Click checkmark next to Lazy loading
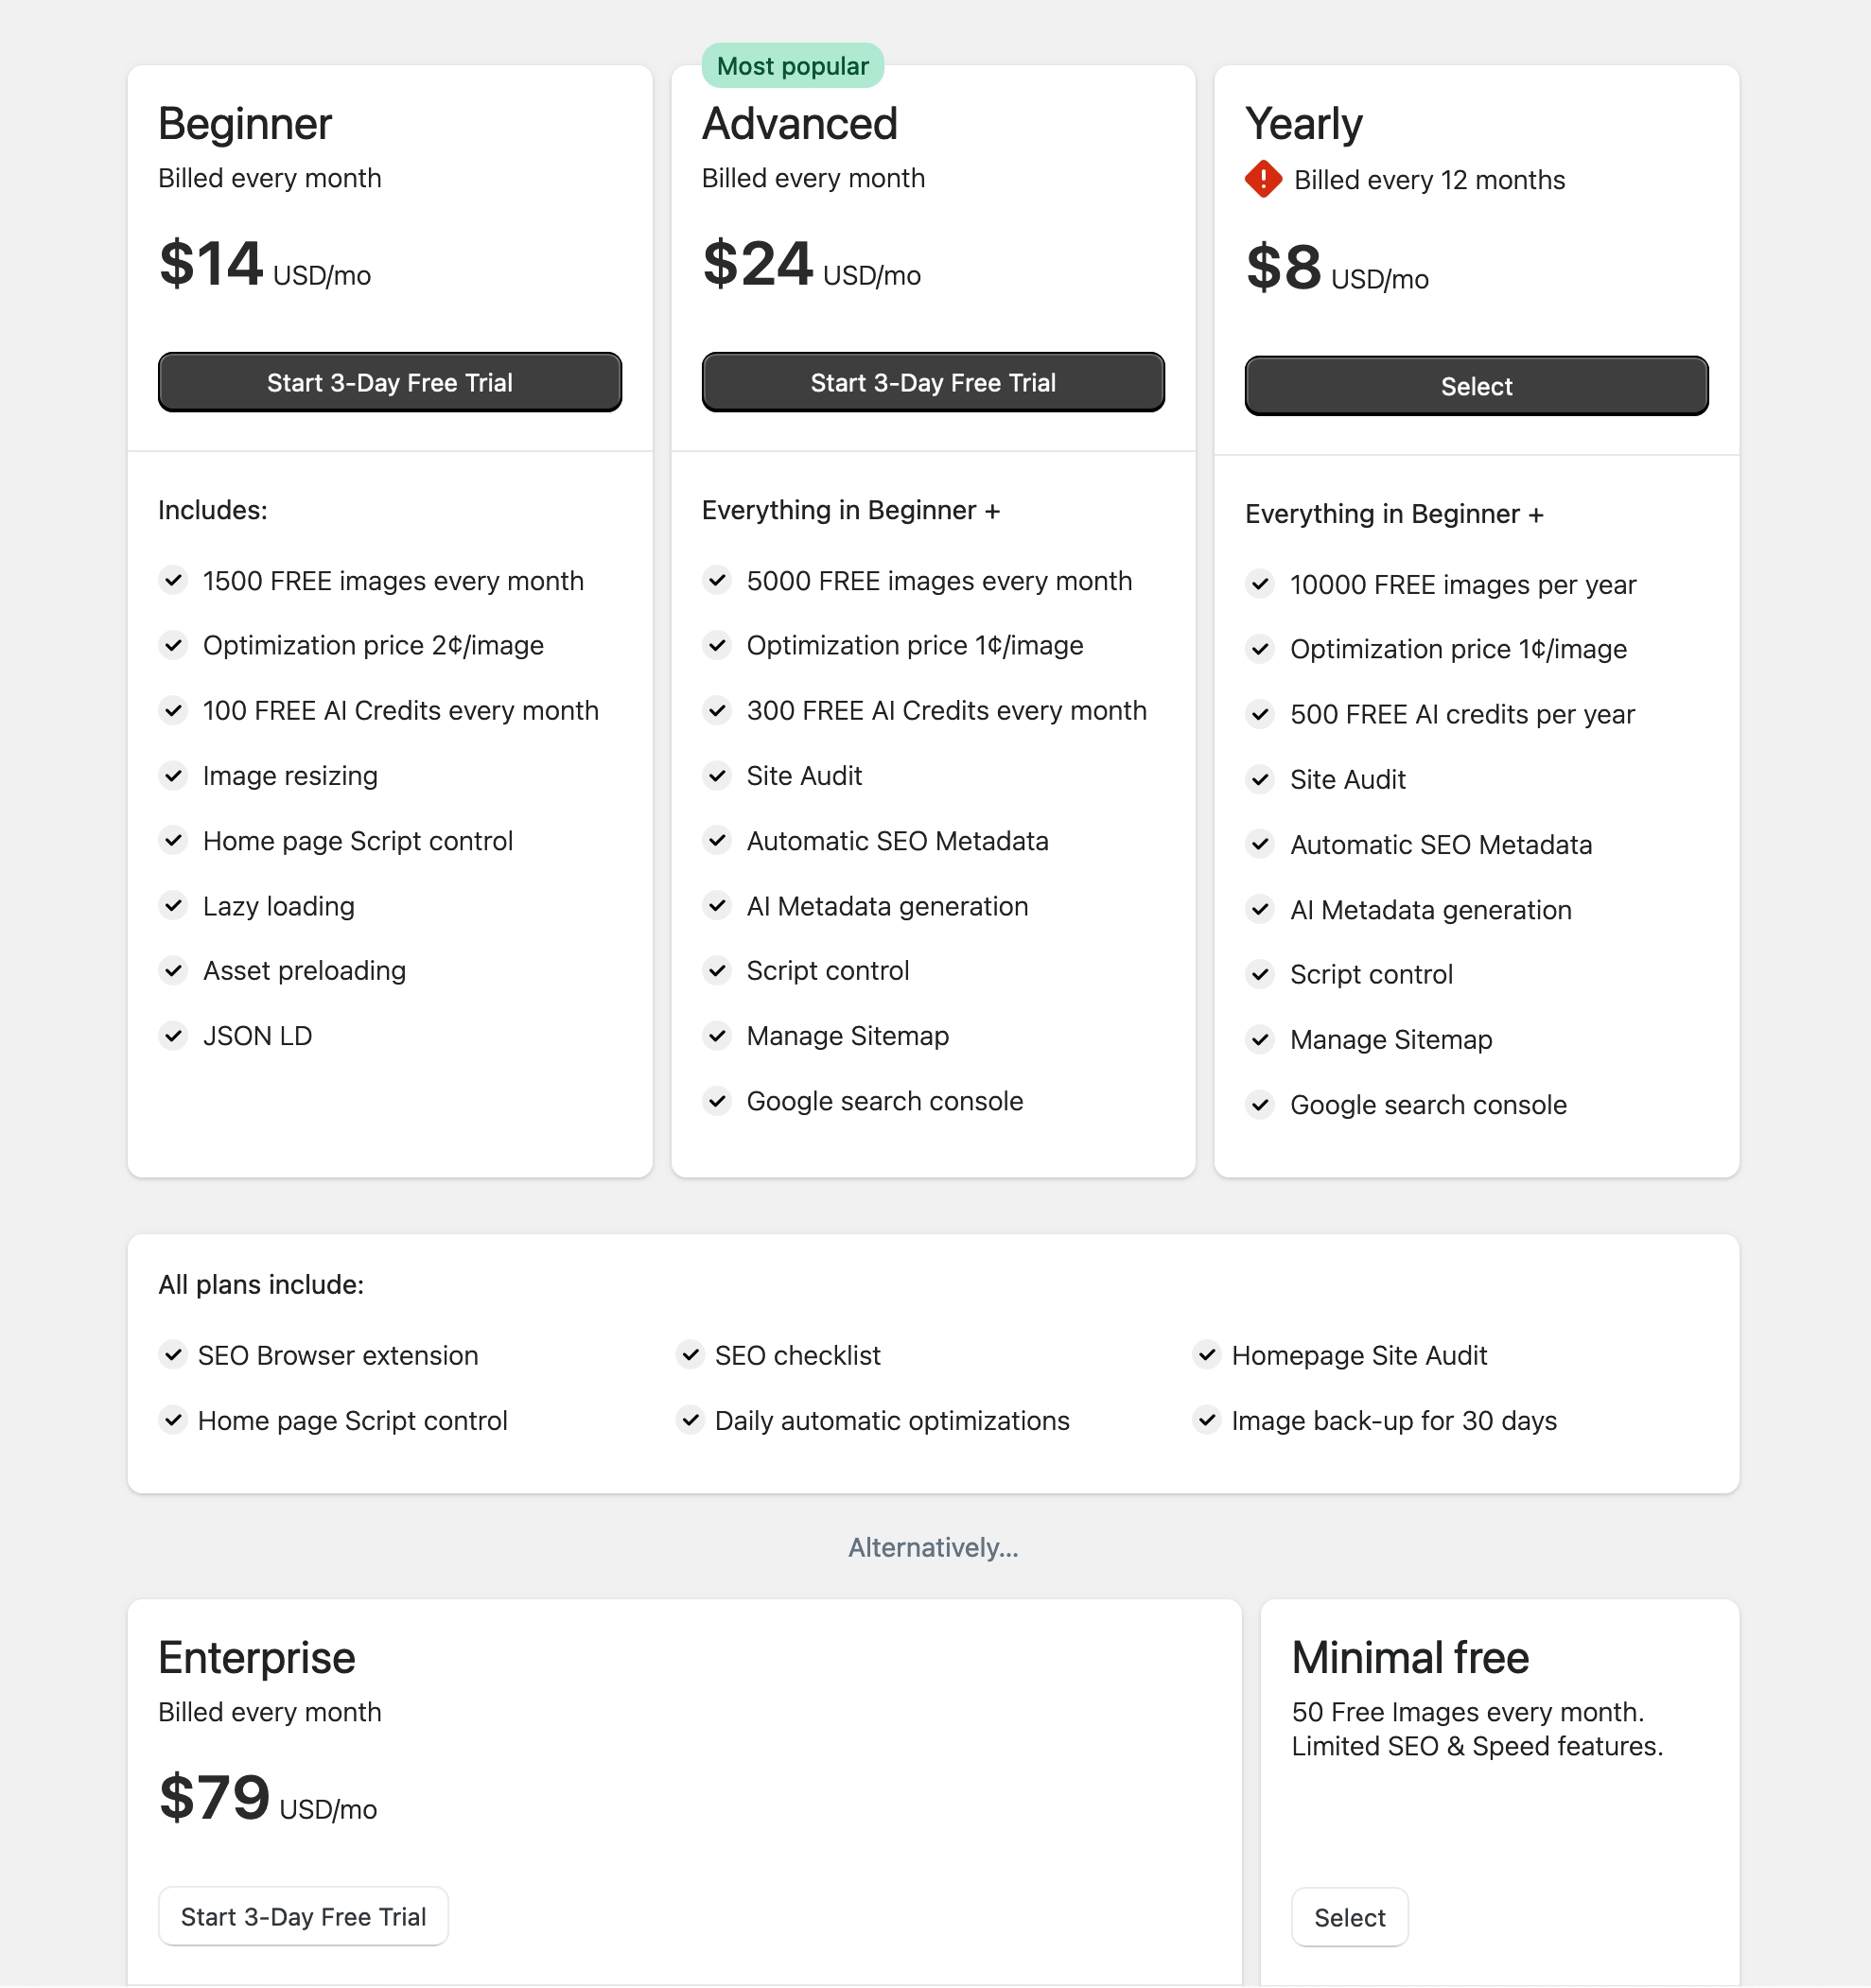Viewport: 1871px width, 1988px height. 174,906
